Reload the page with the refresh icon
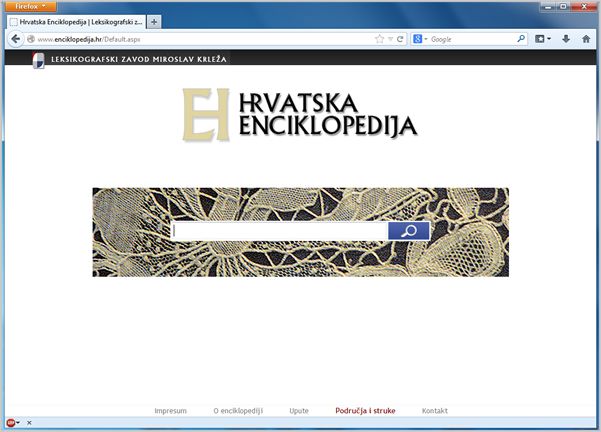601x432 pixels. pos(400,39)
